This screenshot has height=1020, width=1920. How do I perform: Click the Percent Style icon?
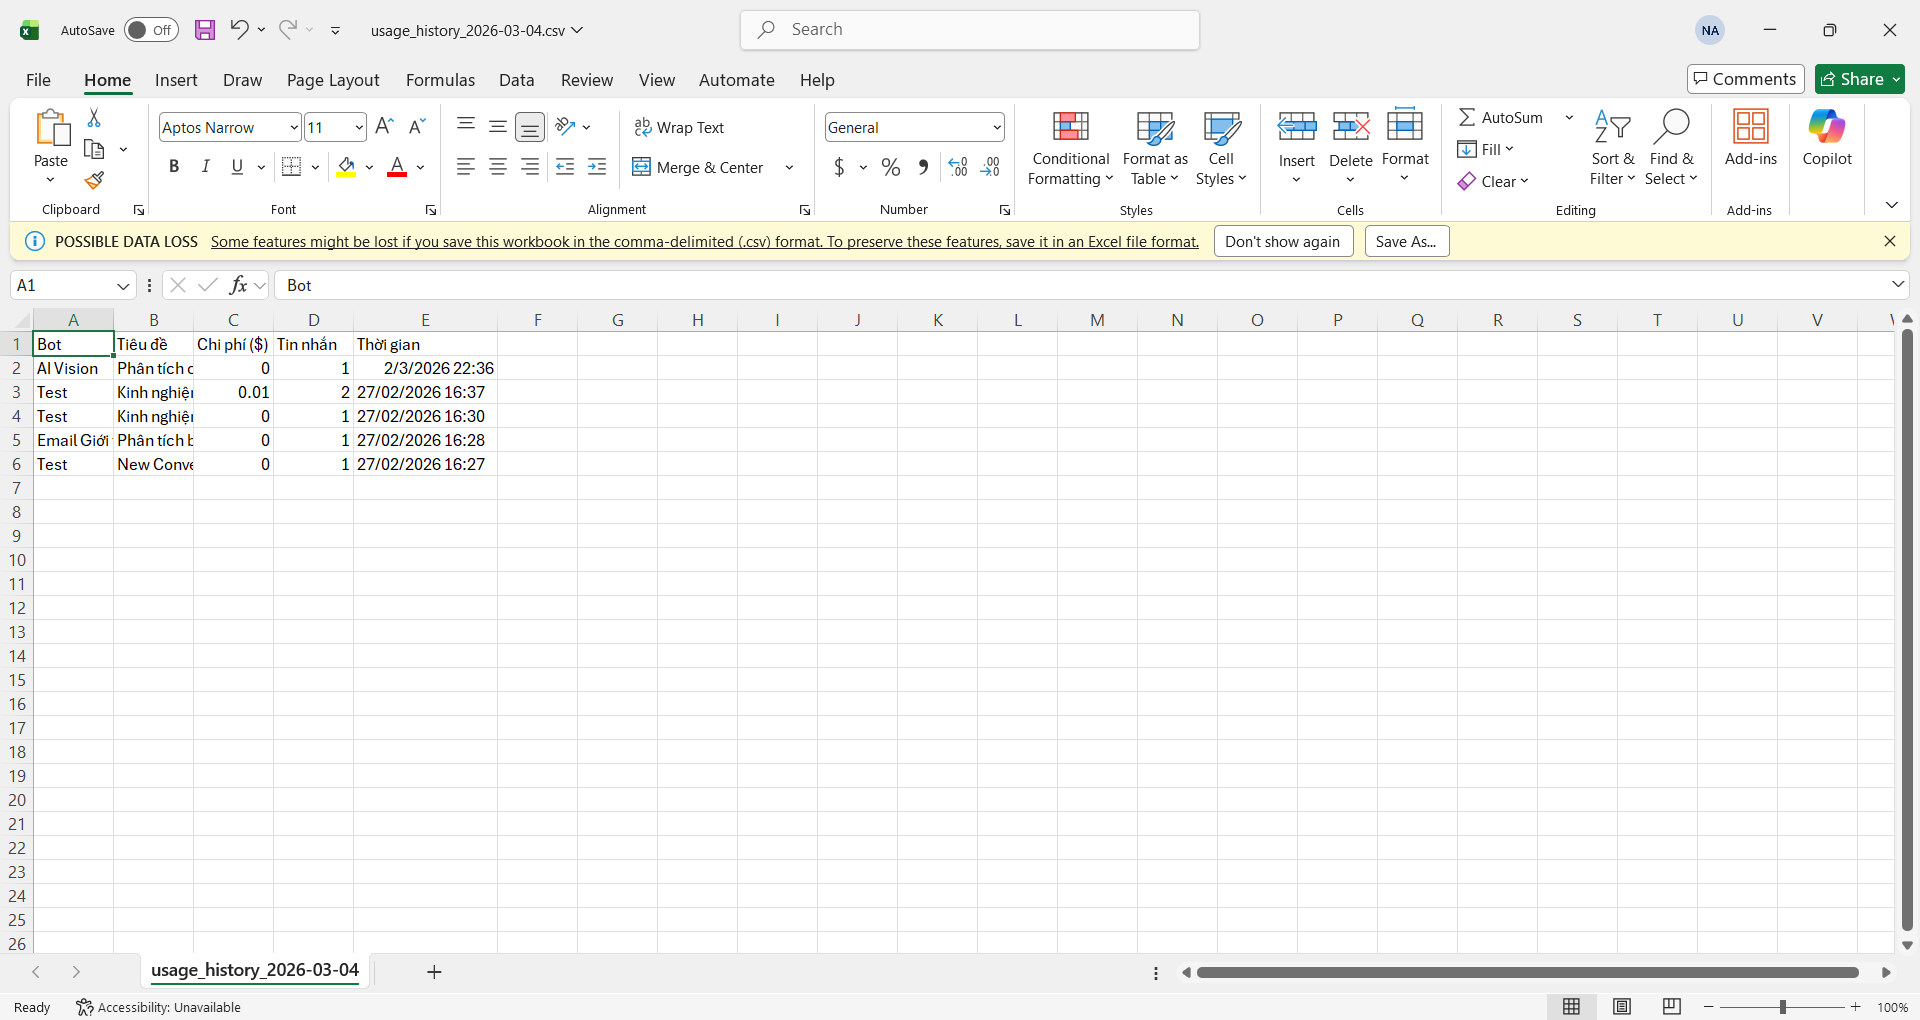pos(890,168)
